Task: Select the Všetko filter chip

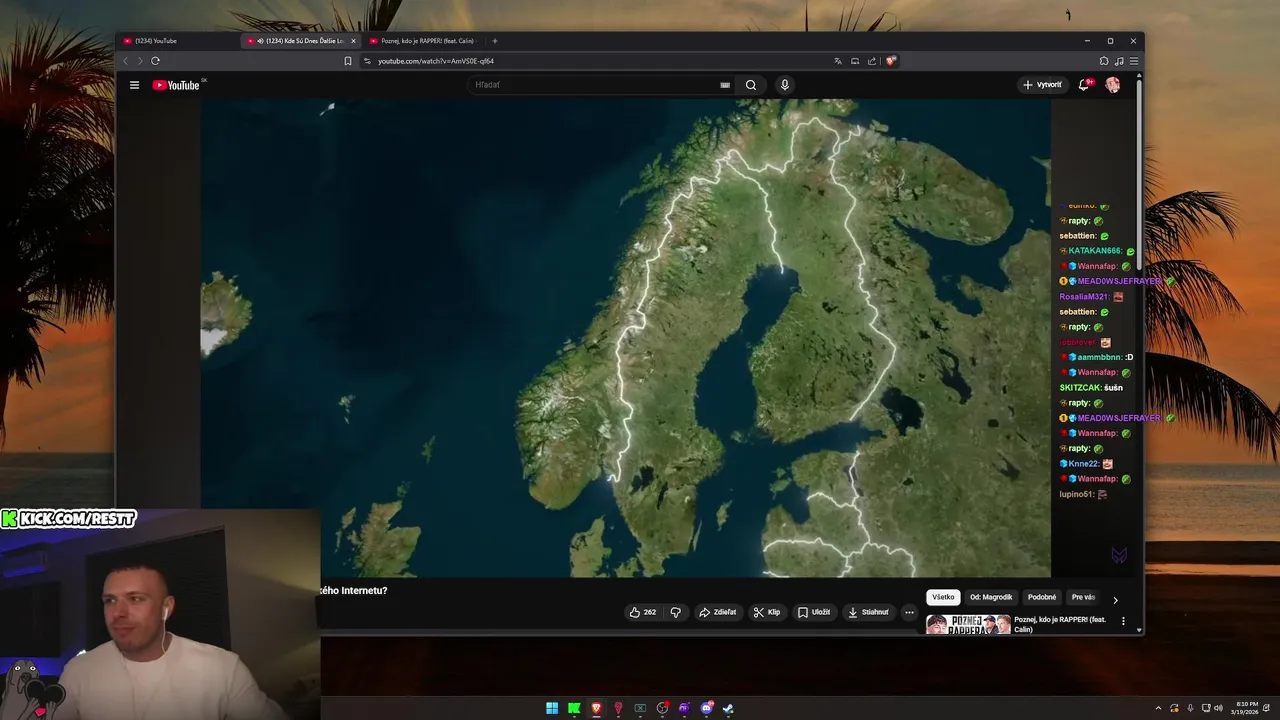Action: tap(943, 597)
